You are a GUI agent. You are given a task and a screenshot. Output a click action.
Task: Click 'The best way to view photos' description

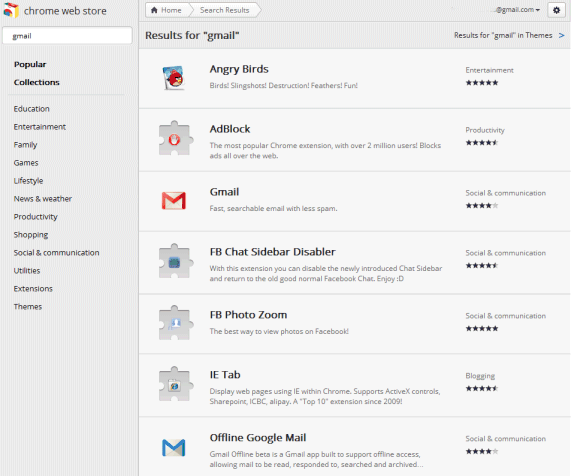(279, 331)
